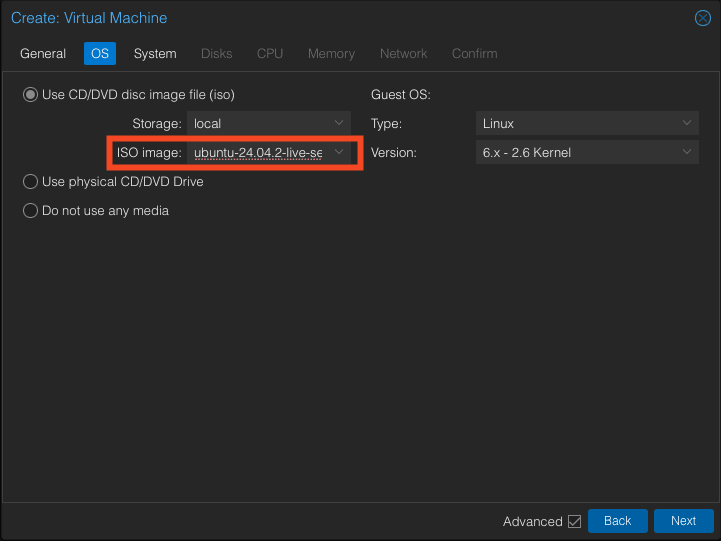
Task: Select Use CD/DVD disc image file option
Action: (31, 95)
